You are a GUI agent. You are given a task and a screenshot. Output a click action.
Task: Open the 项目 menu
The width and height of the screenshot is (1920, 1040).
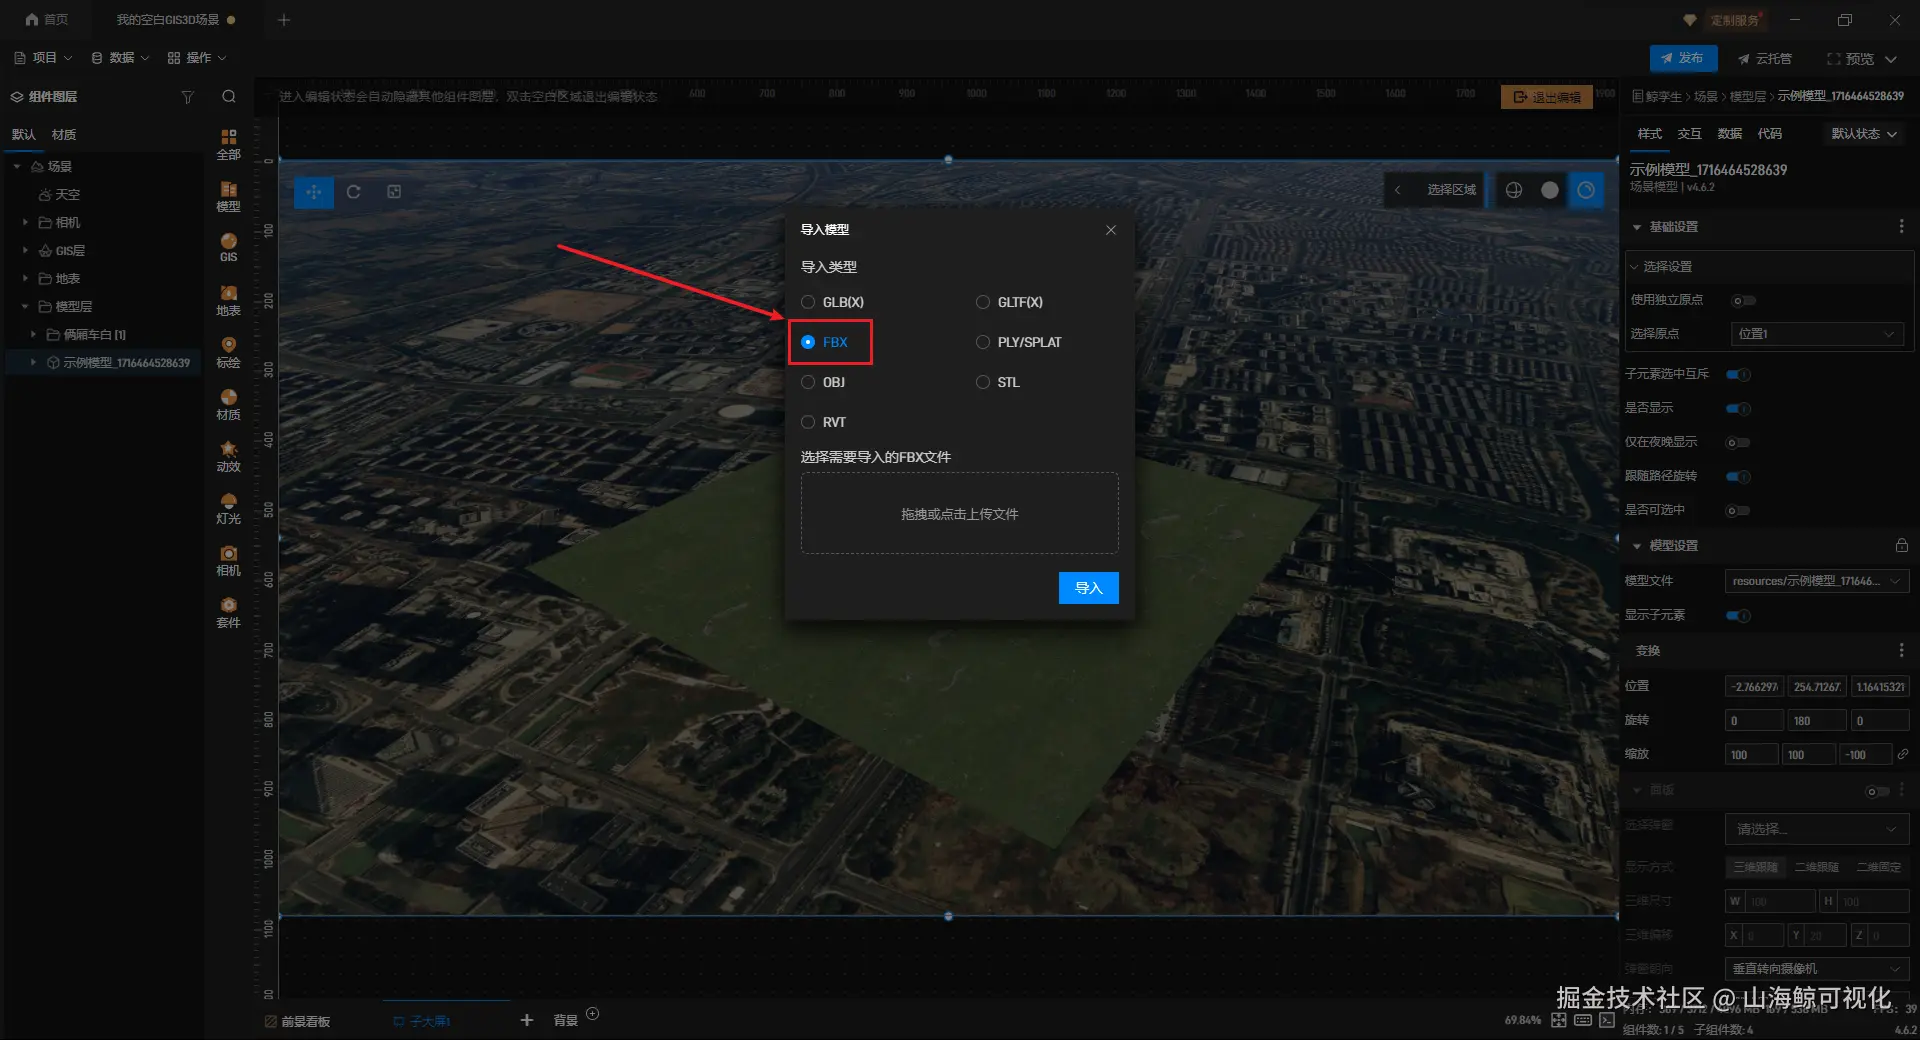pyautogui.click(x=43, y=58)
